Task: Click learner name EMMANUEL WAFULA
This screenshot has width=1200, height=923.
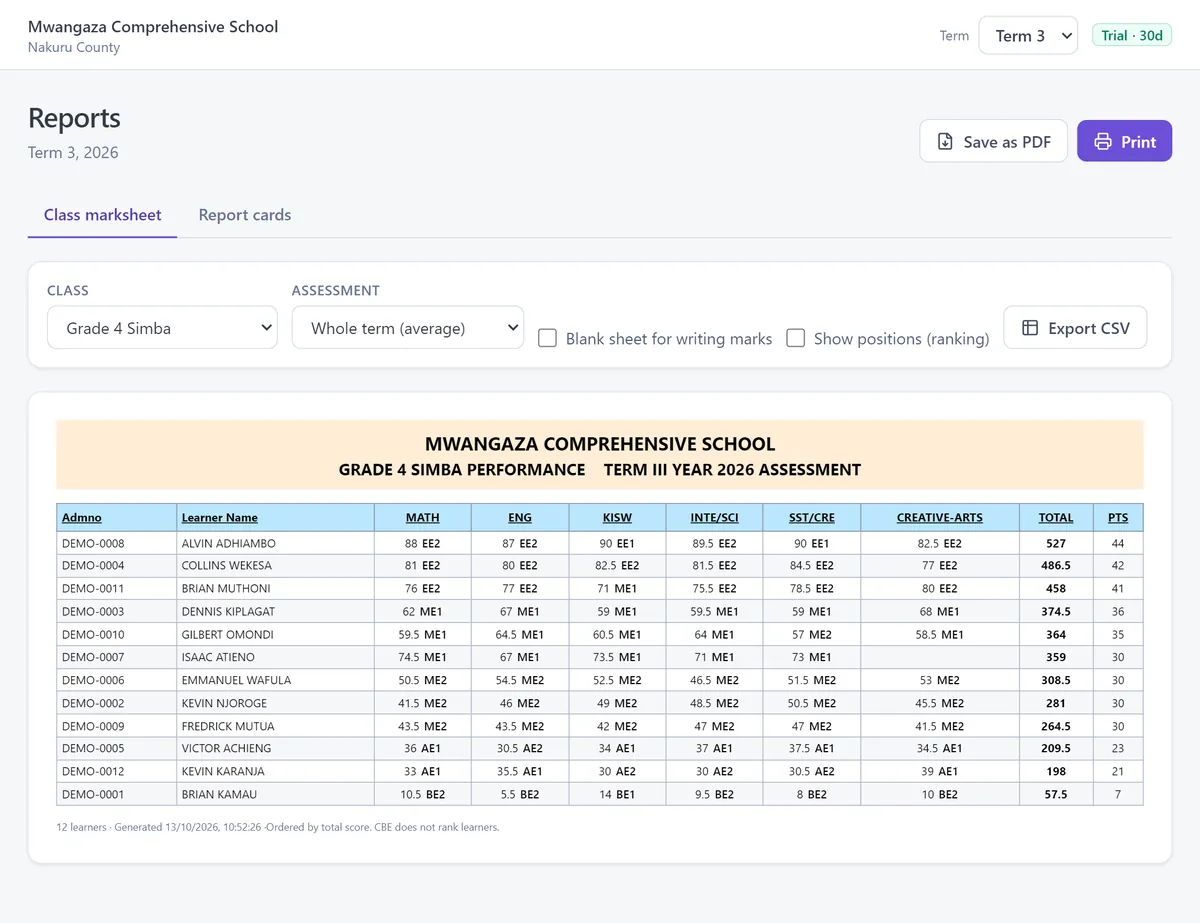Action: (x=236, y=681)
